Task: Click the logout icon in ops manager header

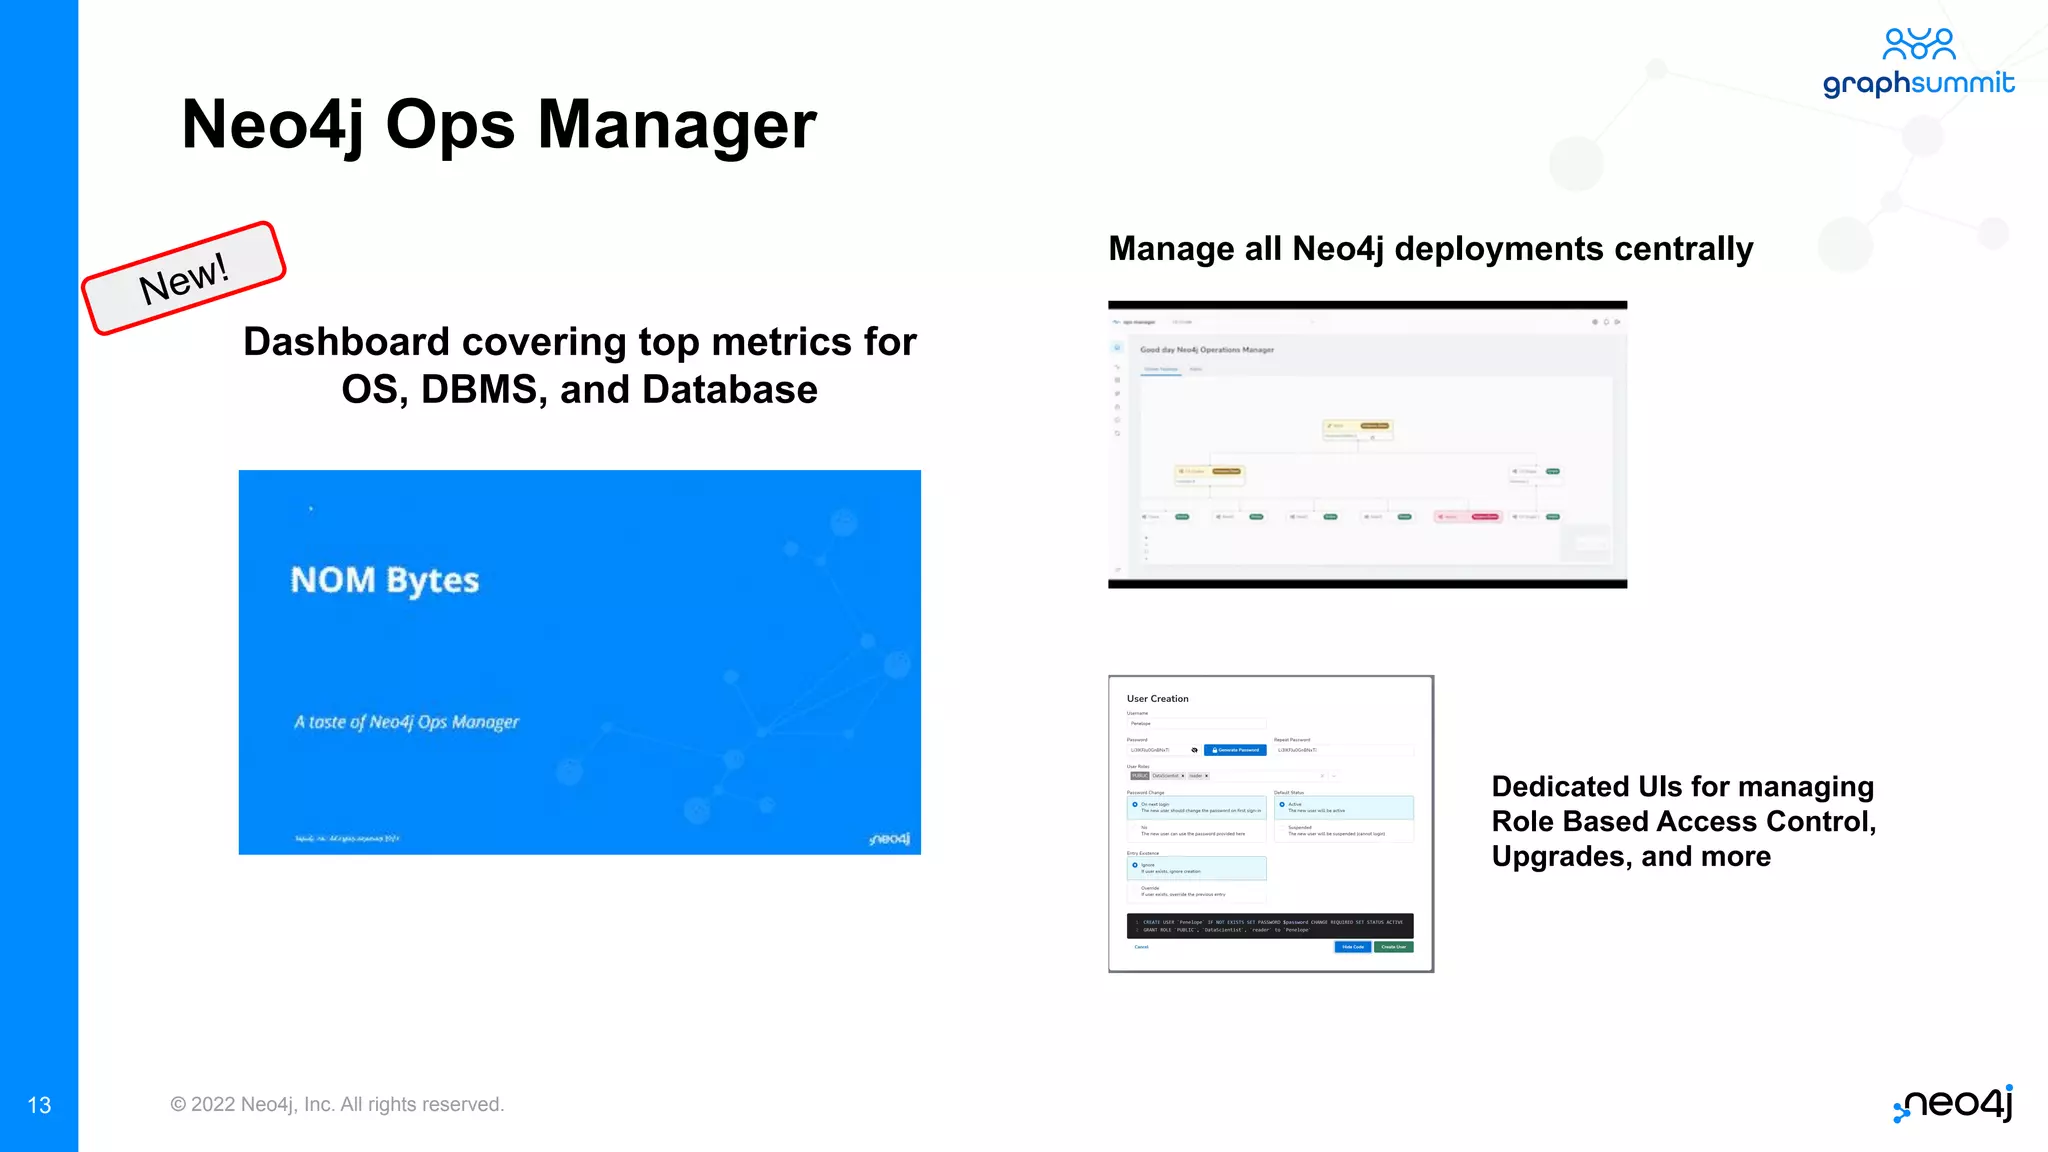Action: coord(1617,322)
